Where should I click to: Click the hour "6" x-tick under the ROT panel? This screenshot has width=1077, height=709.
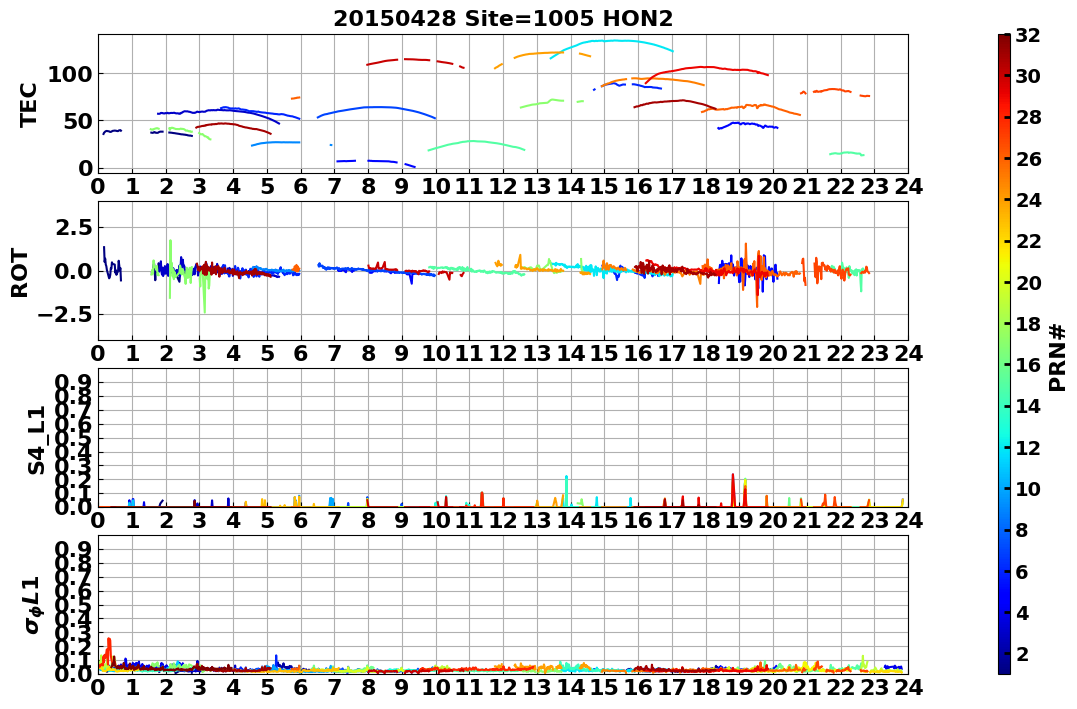coord(301,353)
